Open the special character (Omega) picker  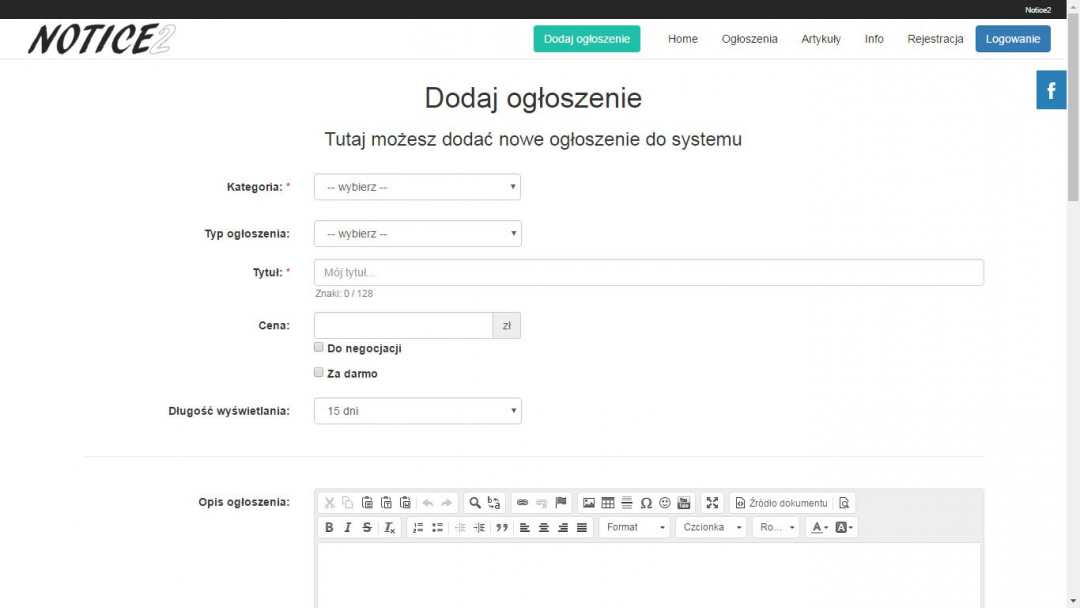click(x=646, y=503)
